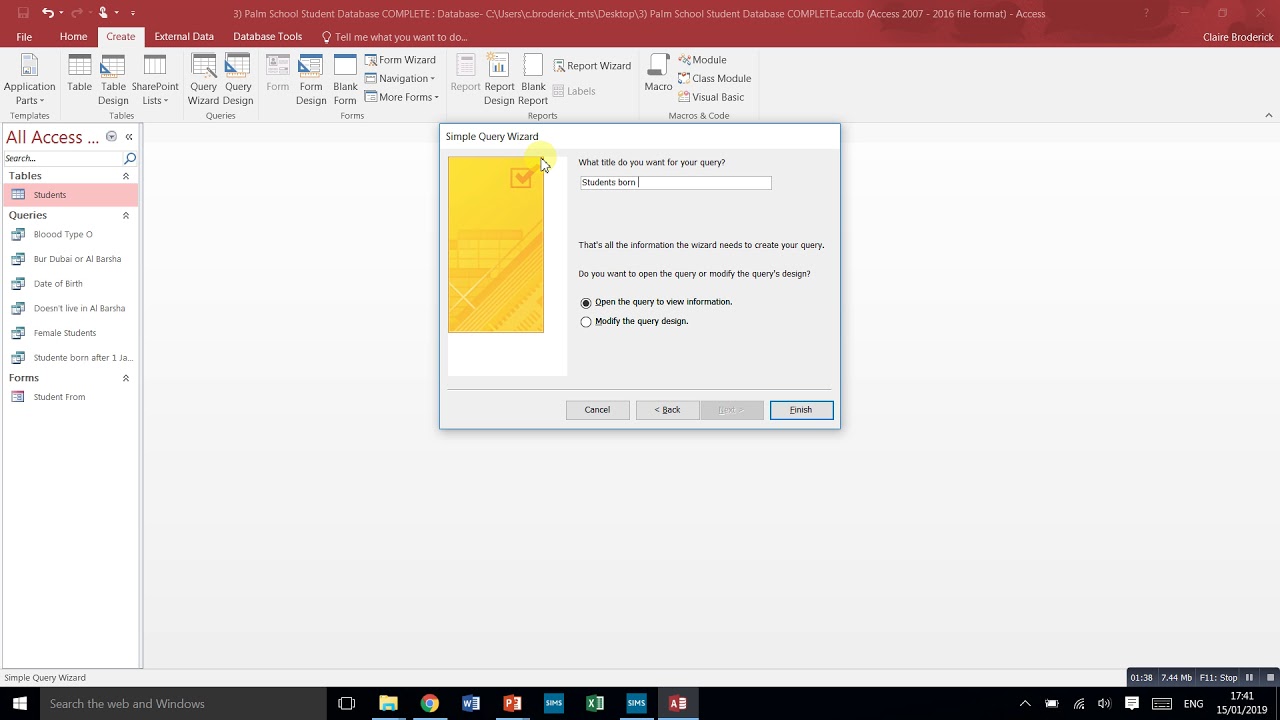This screenshot has width=1280, height=720.
Task: Select the Female Students query
Action: click(70, 333)
